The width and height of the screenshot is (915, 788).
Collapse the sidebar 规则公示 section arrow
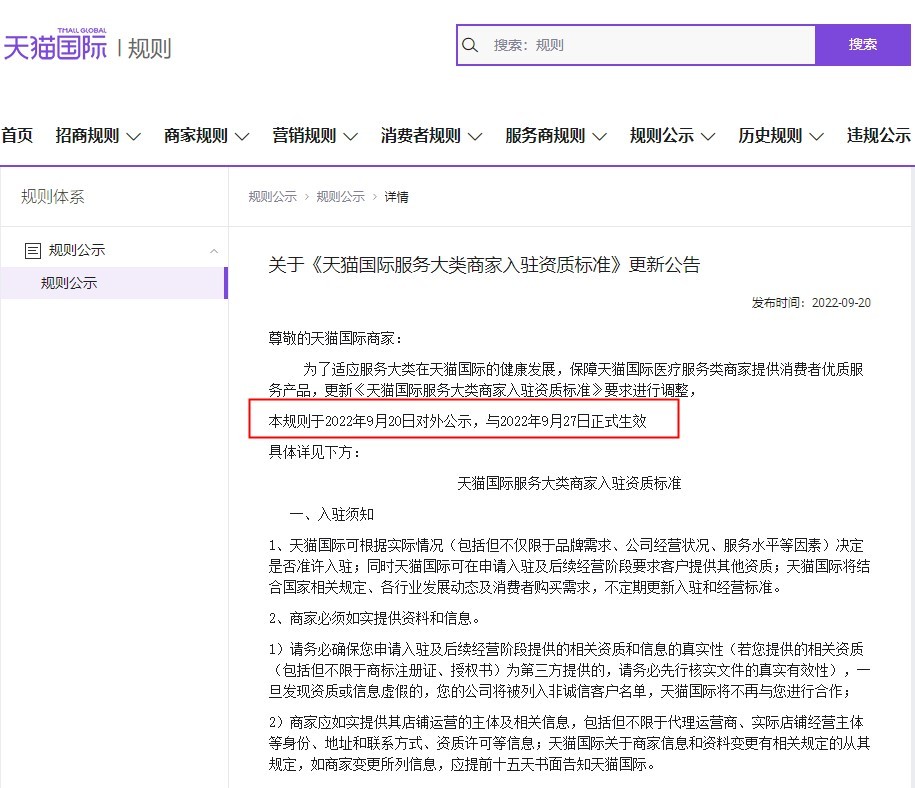click(x=214, y=251)
